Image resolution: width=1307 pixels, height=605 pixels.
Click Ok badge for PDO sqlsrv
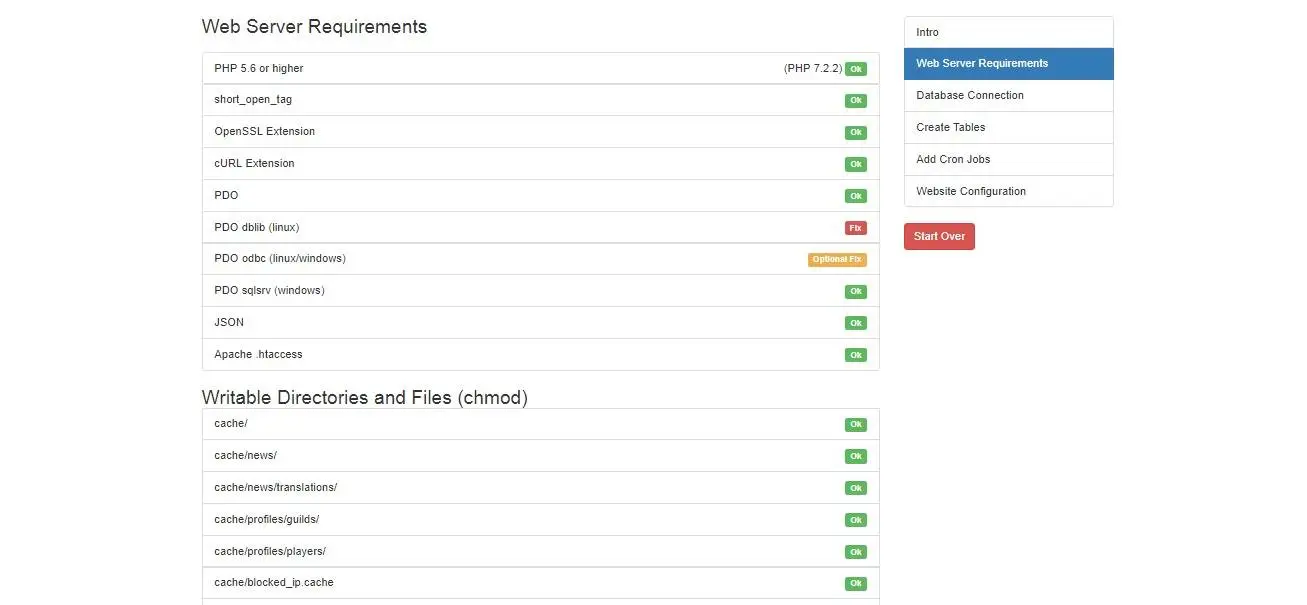pyautogui.click(x=856, y=292)
